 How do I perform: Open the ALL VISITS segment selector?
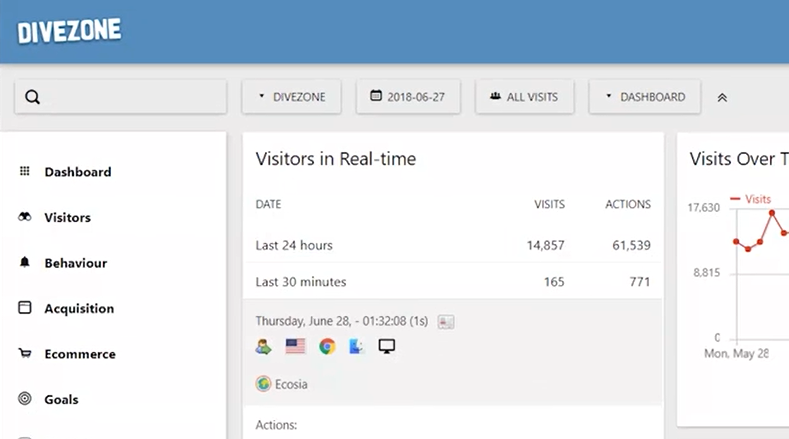524,97
